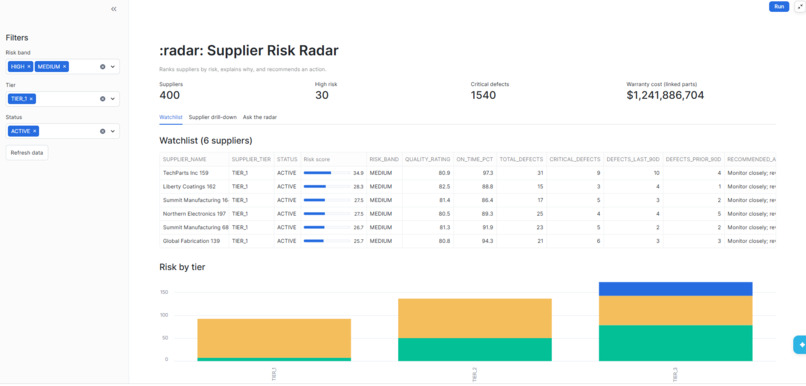Image resolution: width=806 pixels, height=386 pixels.
Task: Click the green segment of the TIER_2 bar
Action: [x=475, y=349]
